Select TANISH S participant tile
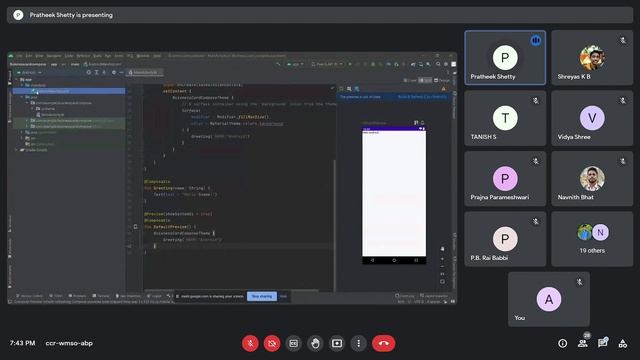The image size is (640, 360). [505, 118]
